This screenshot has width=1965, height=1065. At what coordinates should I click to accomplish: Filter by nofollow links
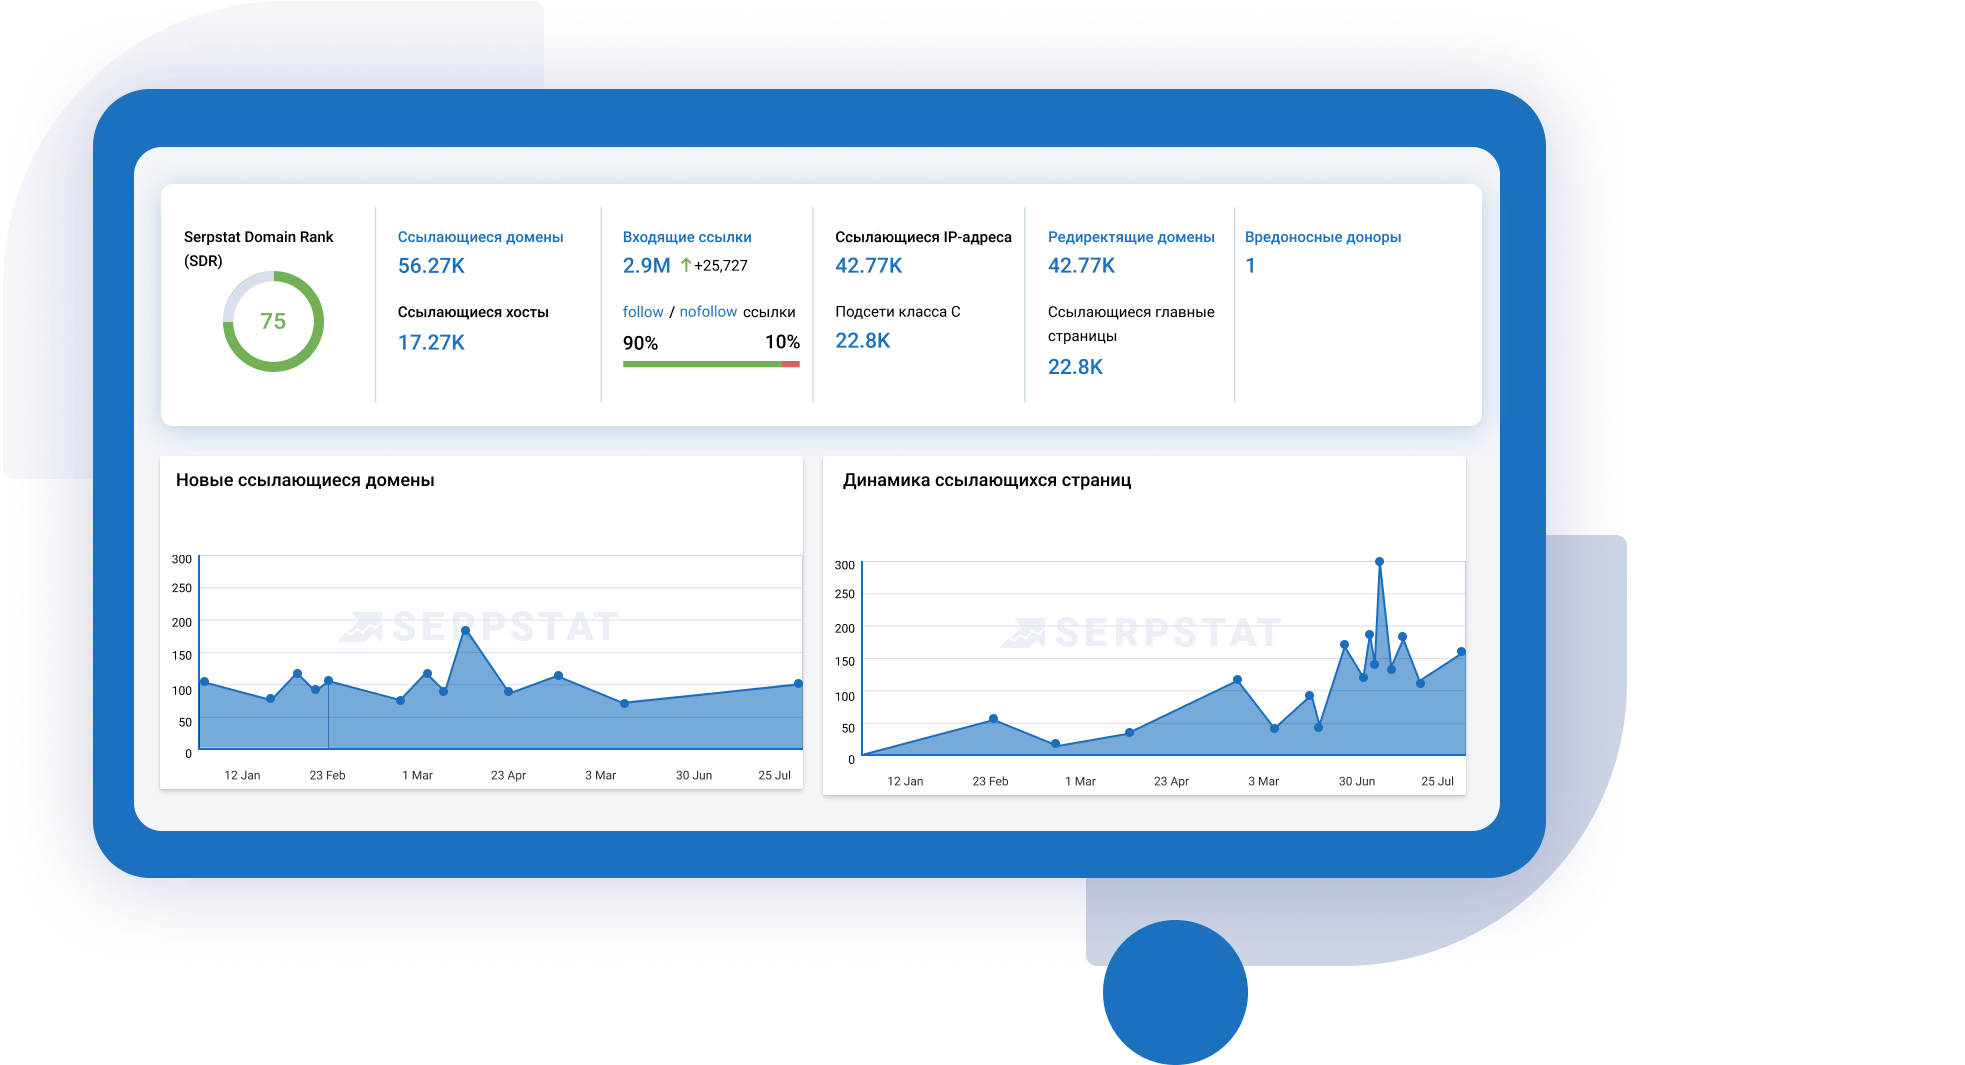[708, 311]
